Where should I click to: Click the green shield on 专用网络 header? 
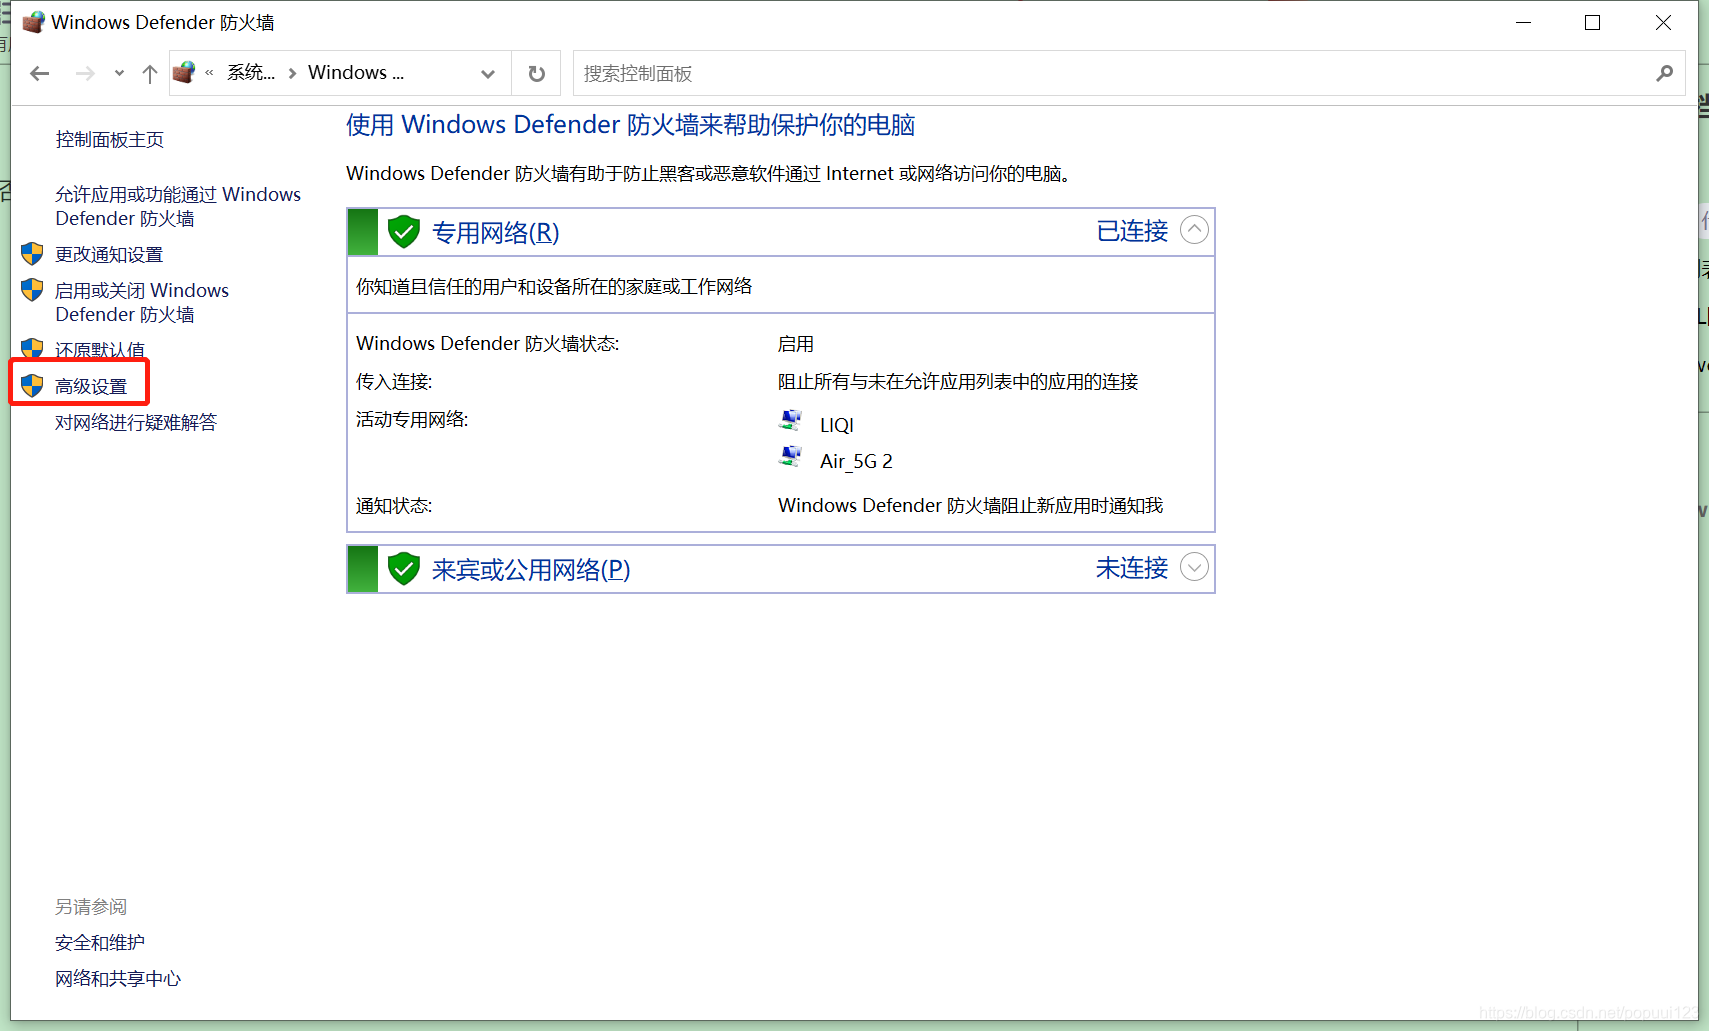(x=403, y=230)
